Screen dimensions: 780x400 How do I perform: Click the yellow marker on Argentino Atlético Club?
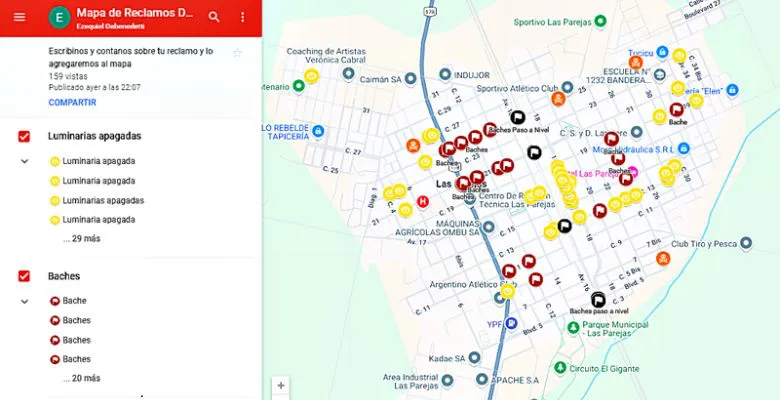coord(507,292)
